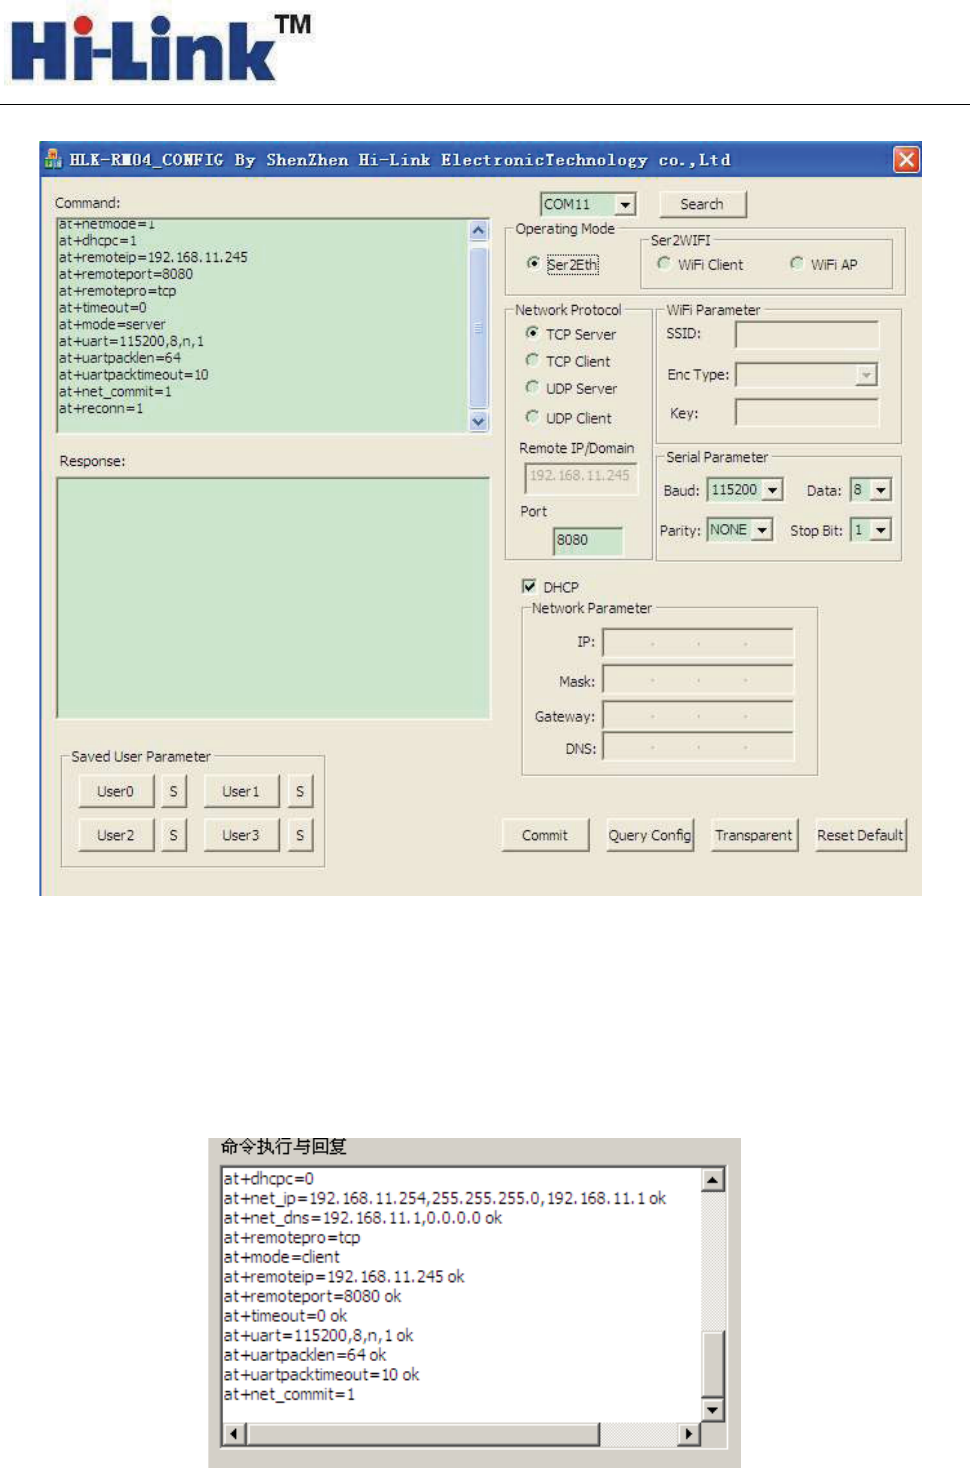Load the User1 saved parameter

241,791
